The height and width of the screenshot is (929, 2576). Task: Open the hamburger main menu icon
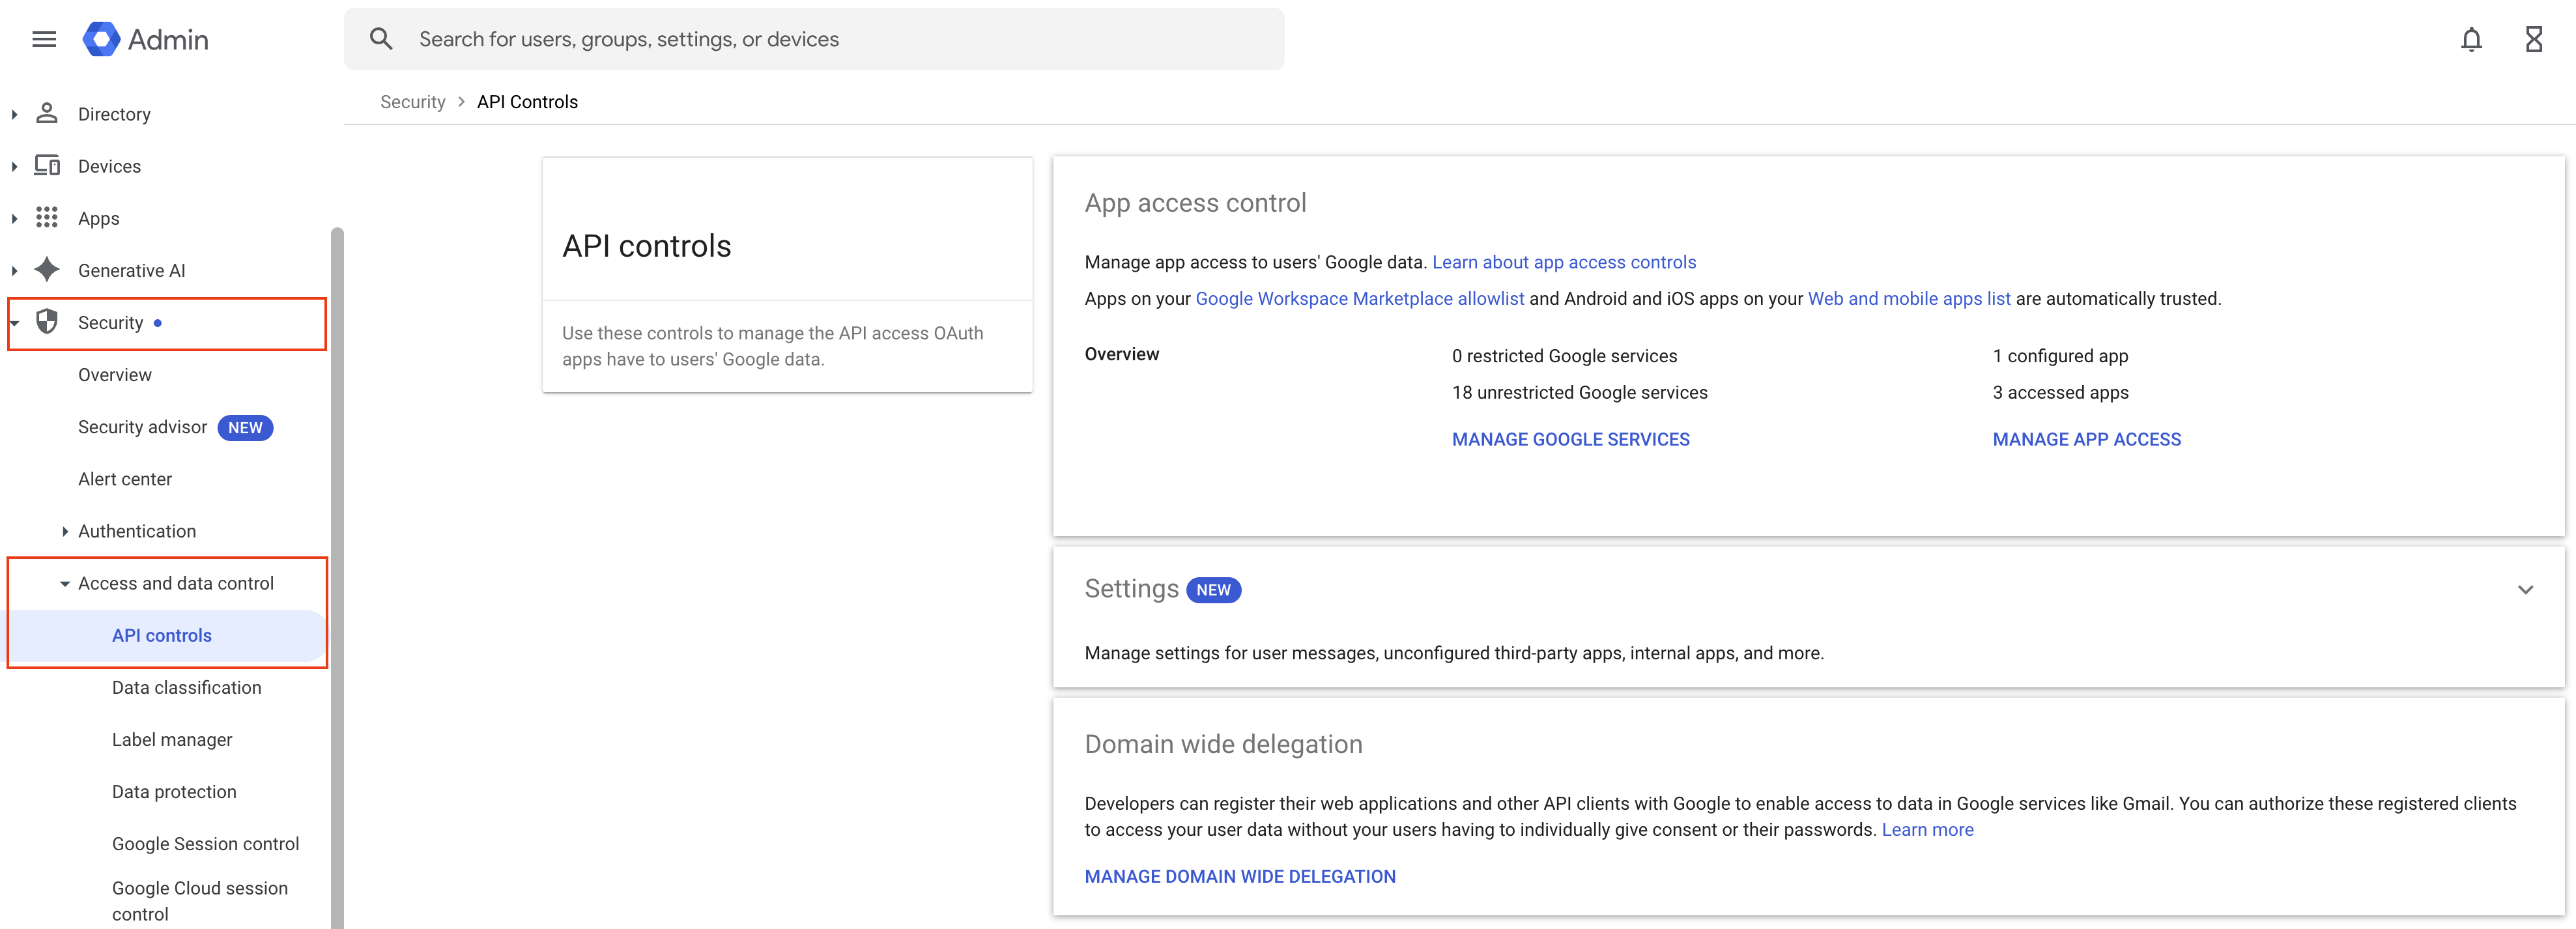coord(44,40)
